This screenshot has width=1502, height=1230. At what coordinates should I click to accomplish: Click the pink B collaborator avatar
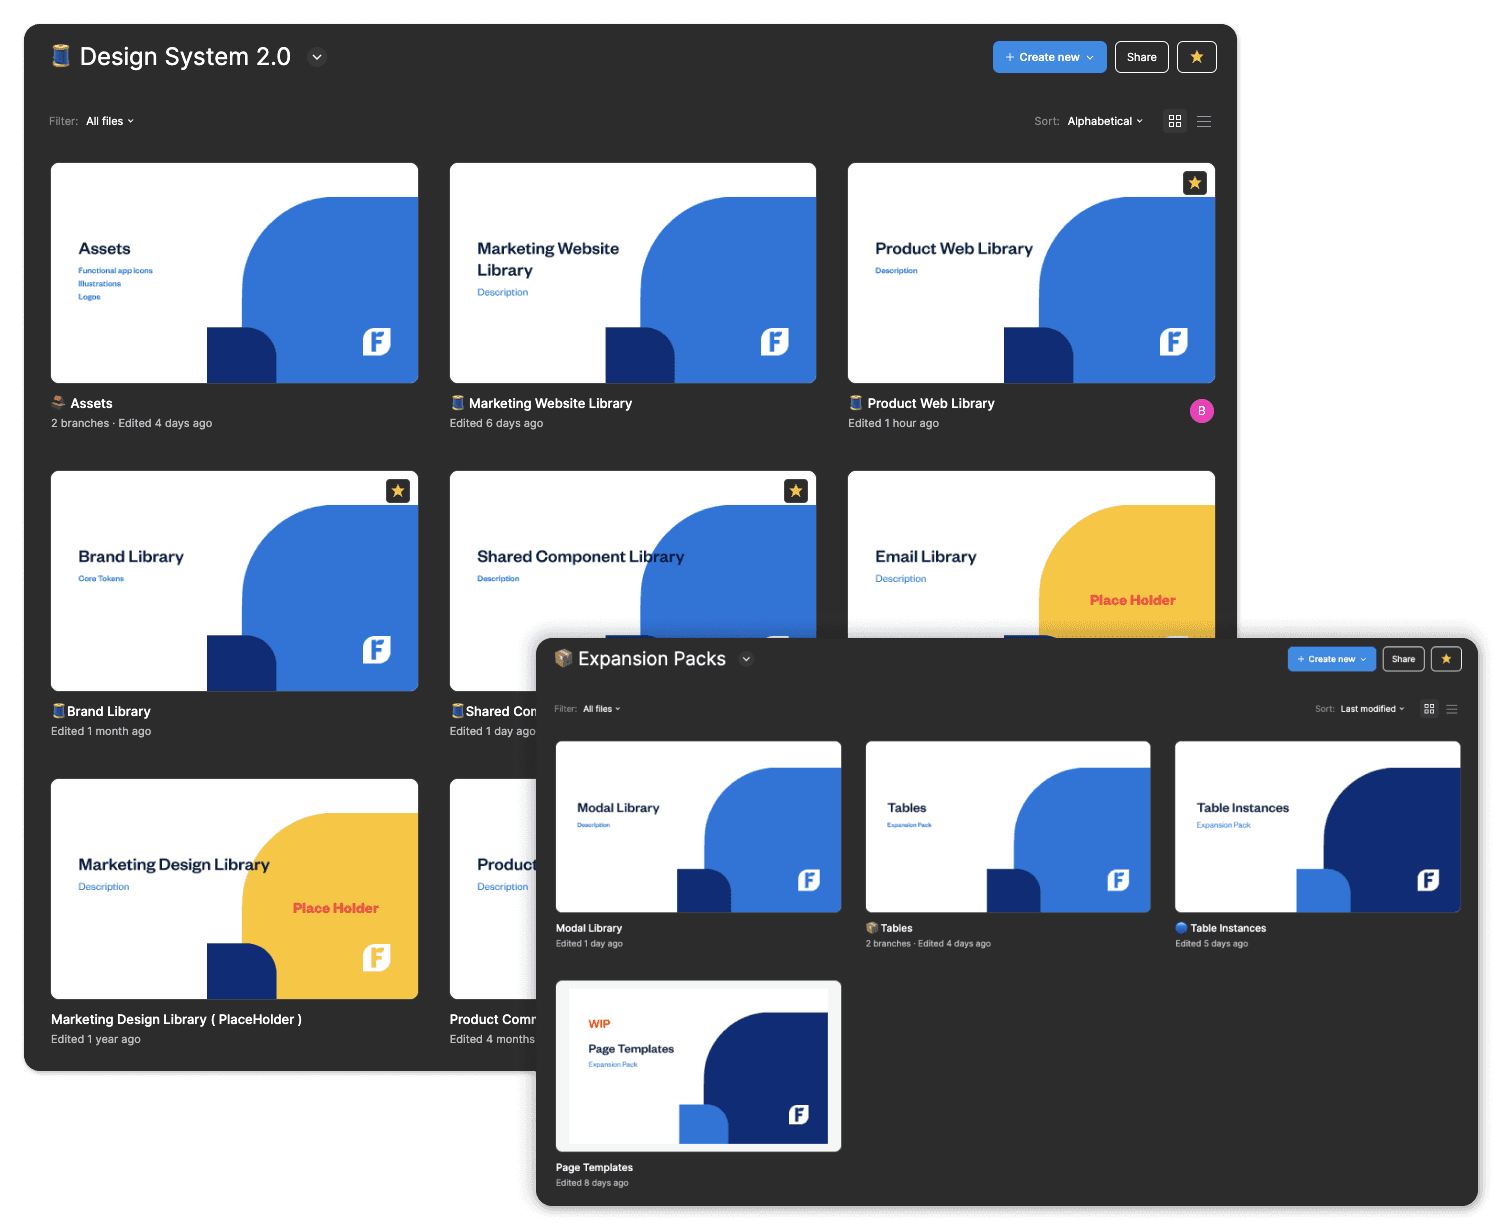1201,411
